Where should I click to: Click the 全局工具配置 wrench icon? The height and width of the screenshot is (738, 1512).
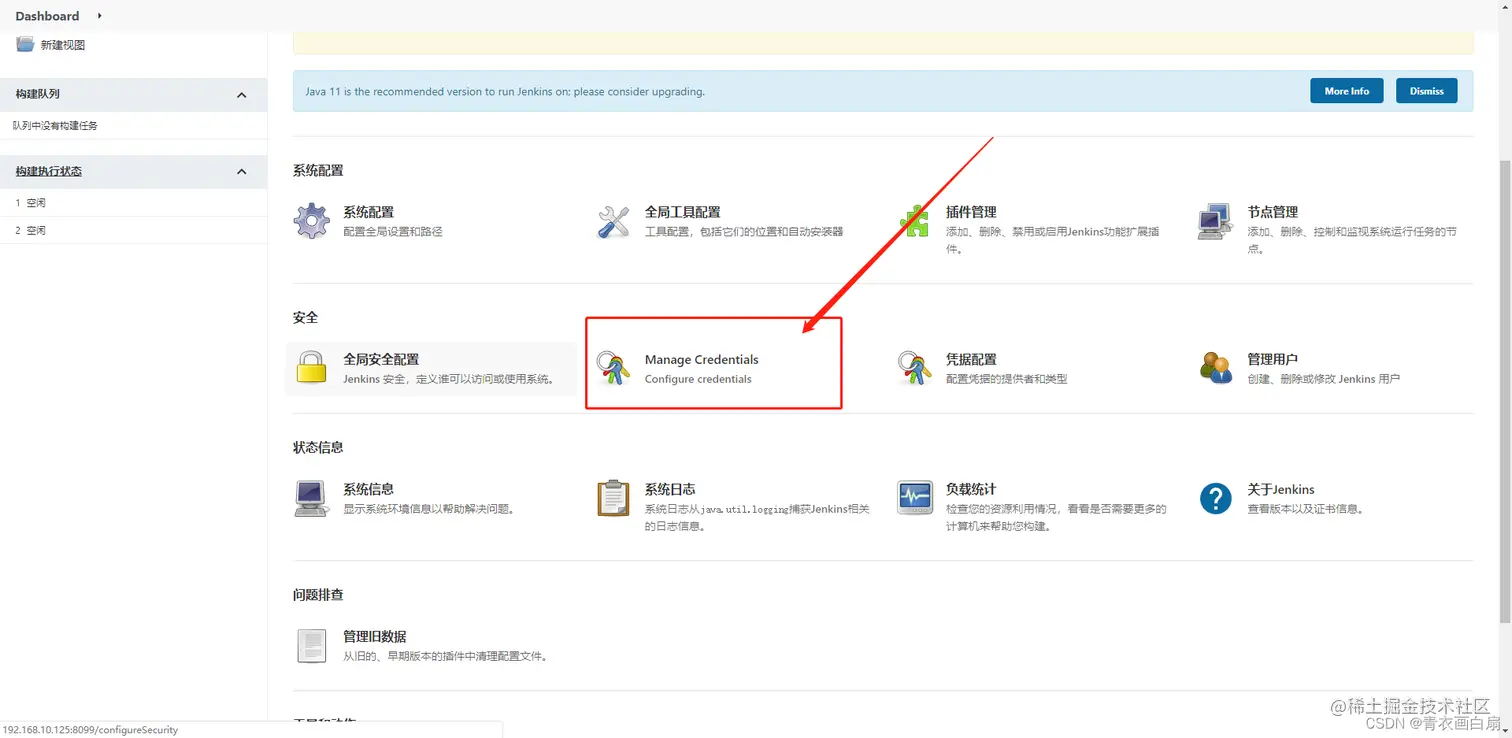(614, 221)
